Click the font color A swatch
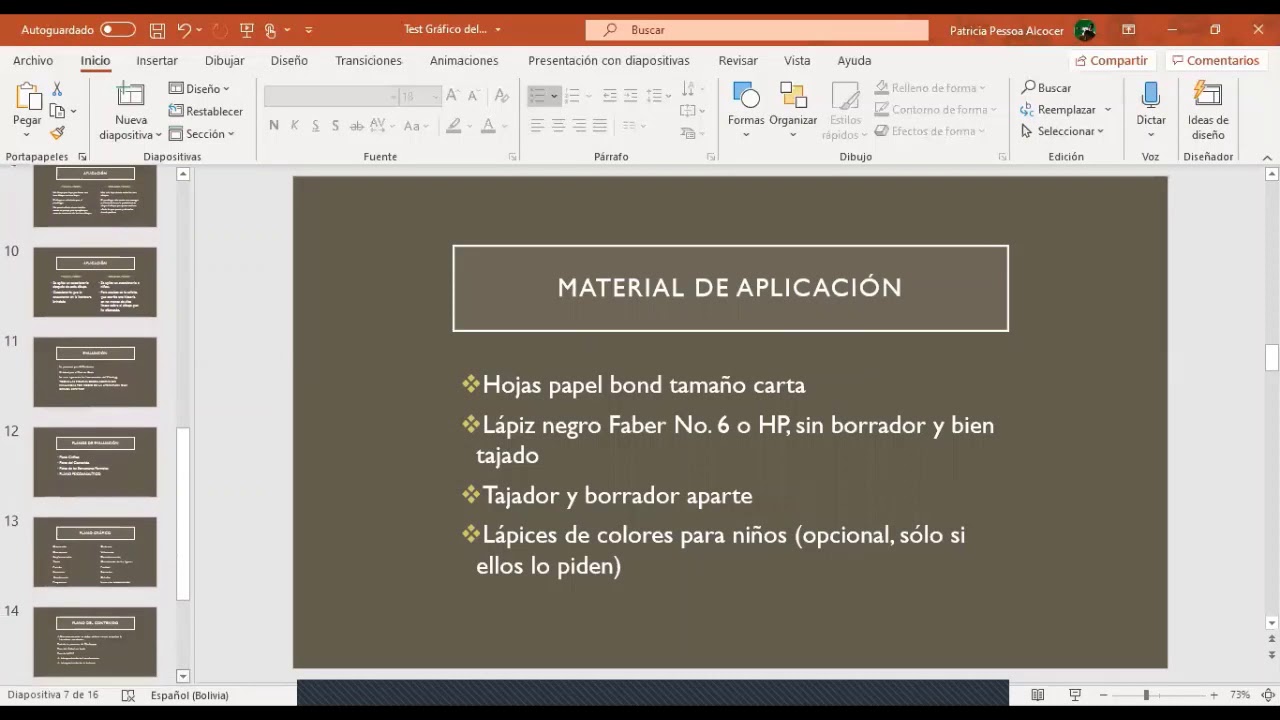Image resolution: width=1280 pixels, height=720 pixels. click(488, 126)
